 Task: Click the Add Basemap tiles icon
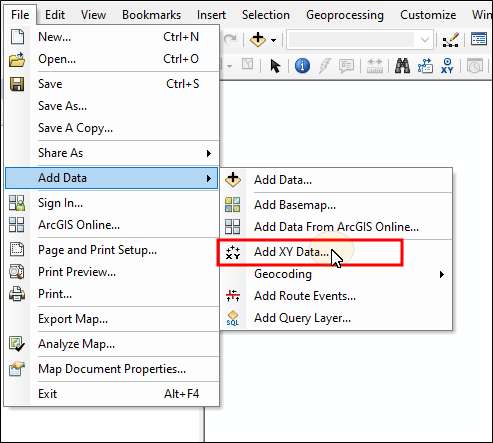point(233,205)
